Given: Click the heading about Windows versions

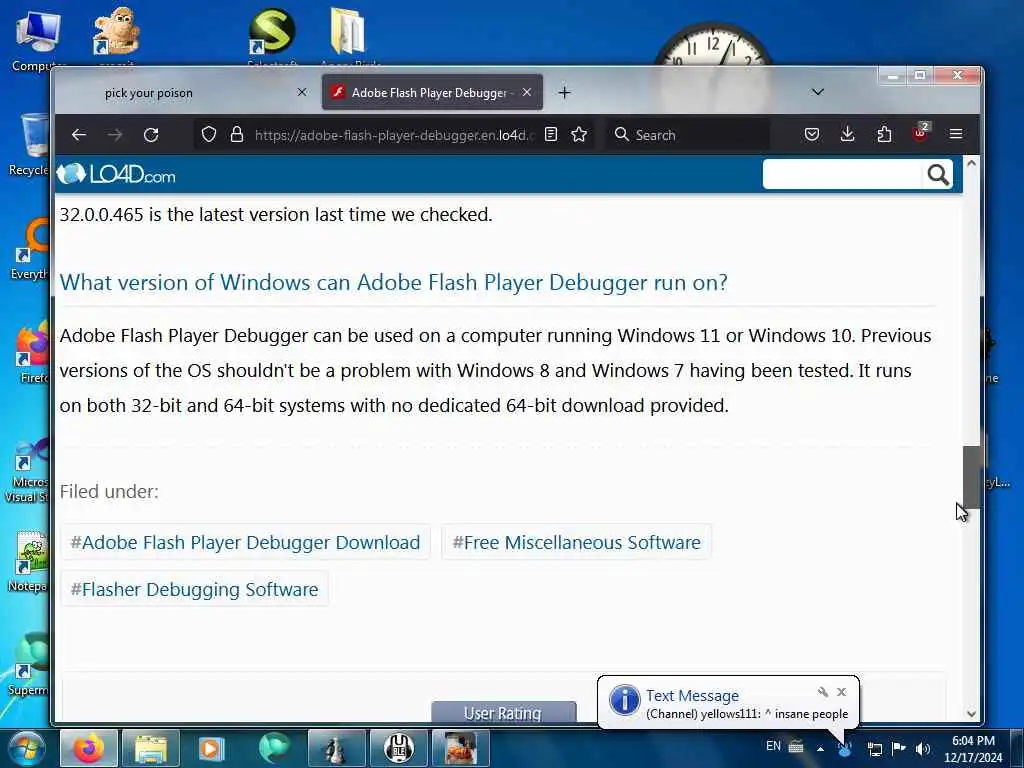Looking at the screenshot, I should [393, 282].
